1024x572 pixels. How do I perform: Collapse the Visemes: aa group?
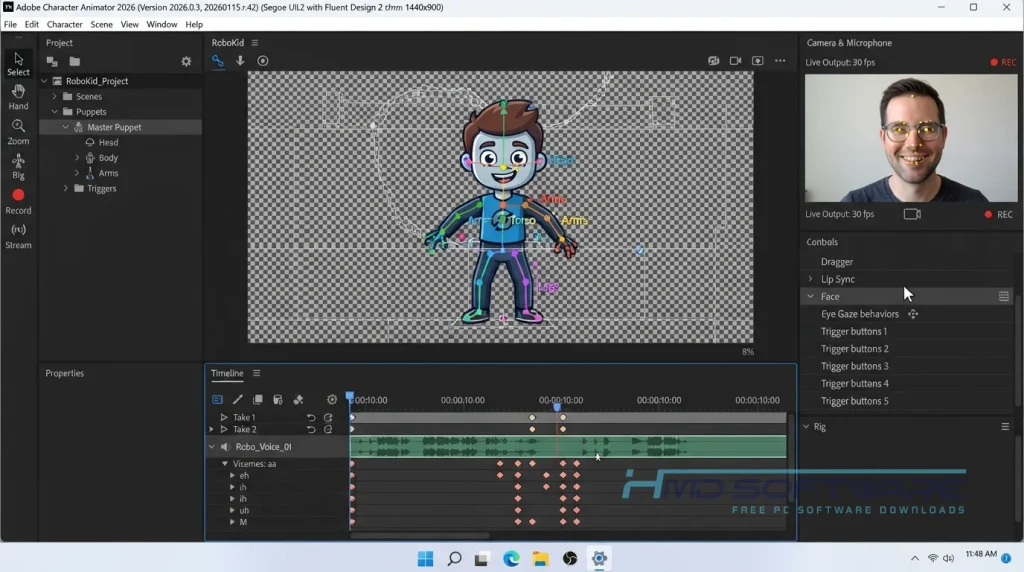pyautogui.click(x=225, y=464)
